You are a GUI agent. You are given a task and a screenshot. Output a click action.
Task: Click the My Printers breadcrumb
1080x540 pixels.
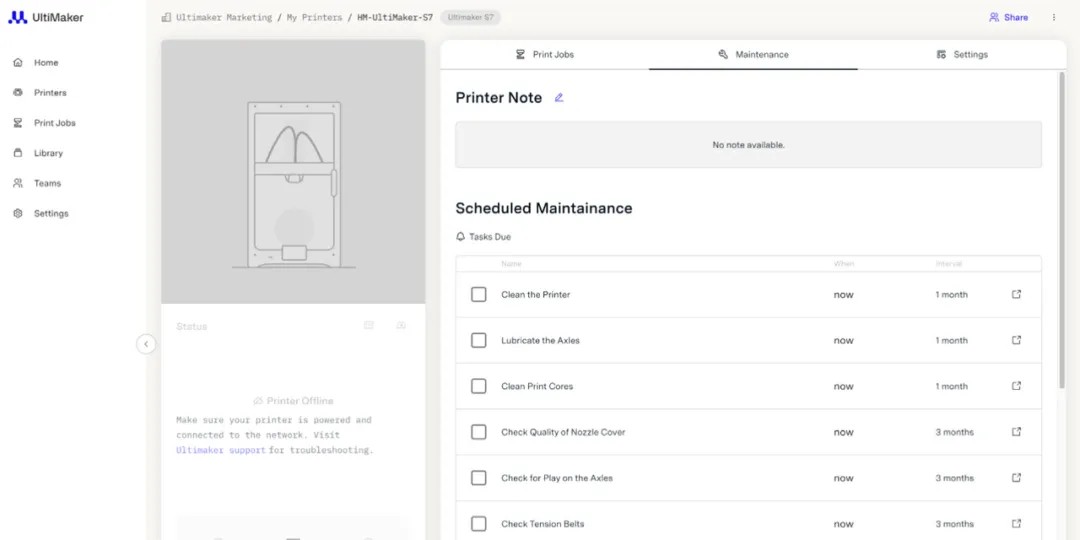point(314,18)
